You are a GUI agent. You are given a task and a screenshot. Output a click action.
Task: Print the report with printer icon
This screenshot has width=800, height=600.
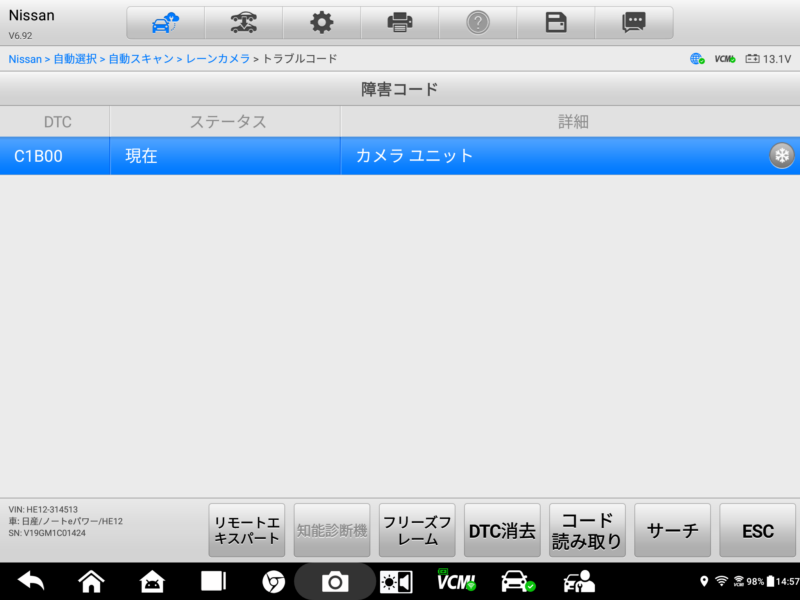tap(399, 22)
